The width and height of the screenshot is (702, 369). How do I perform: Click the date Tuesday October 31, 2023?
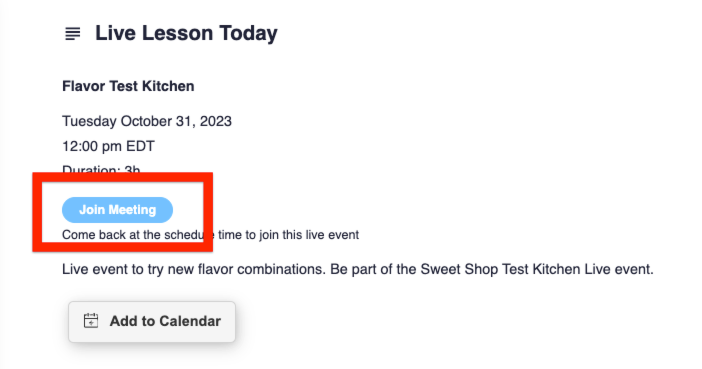[x=147, y=121]
